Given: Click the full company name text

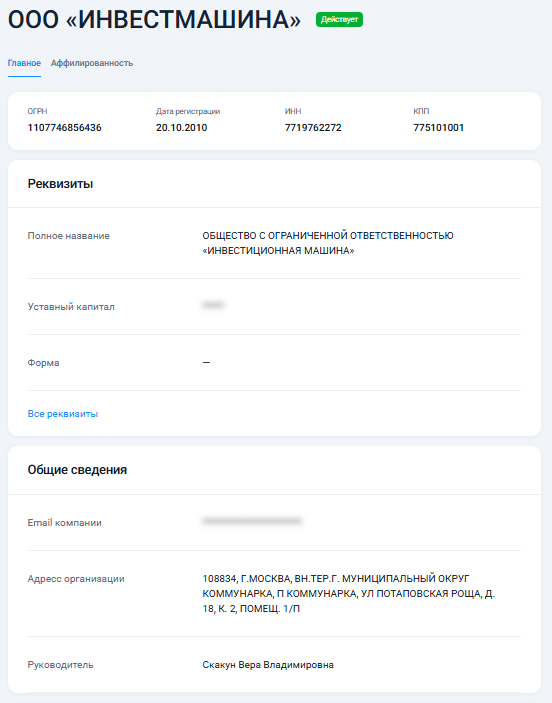Looking at the screenshot, I should [x=328, y=243].
